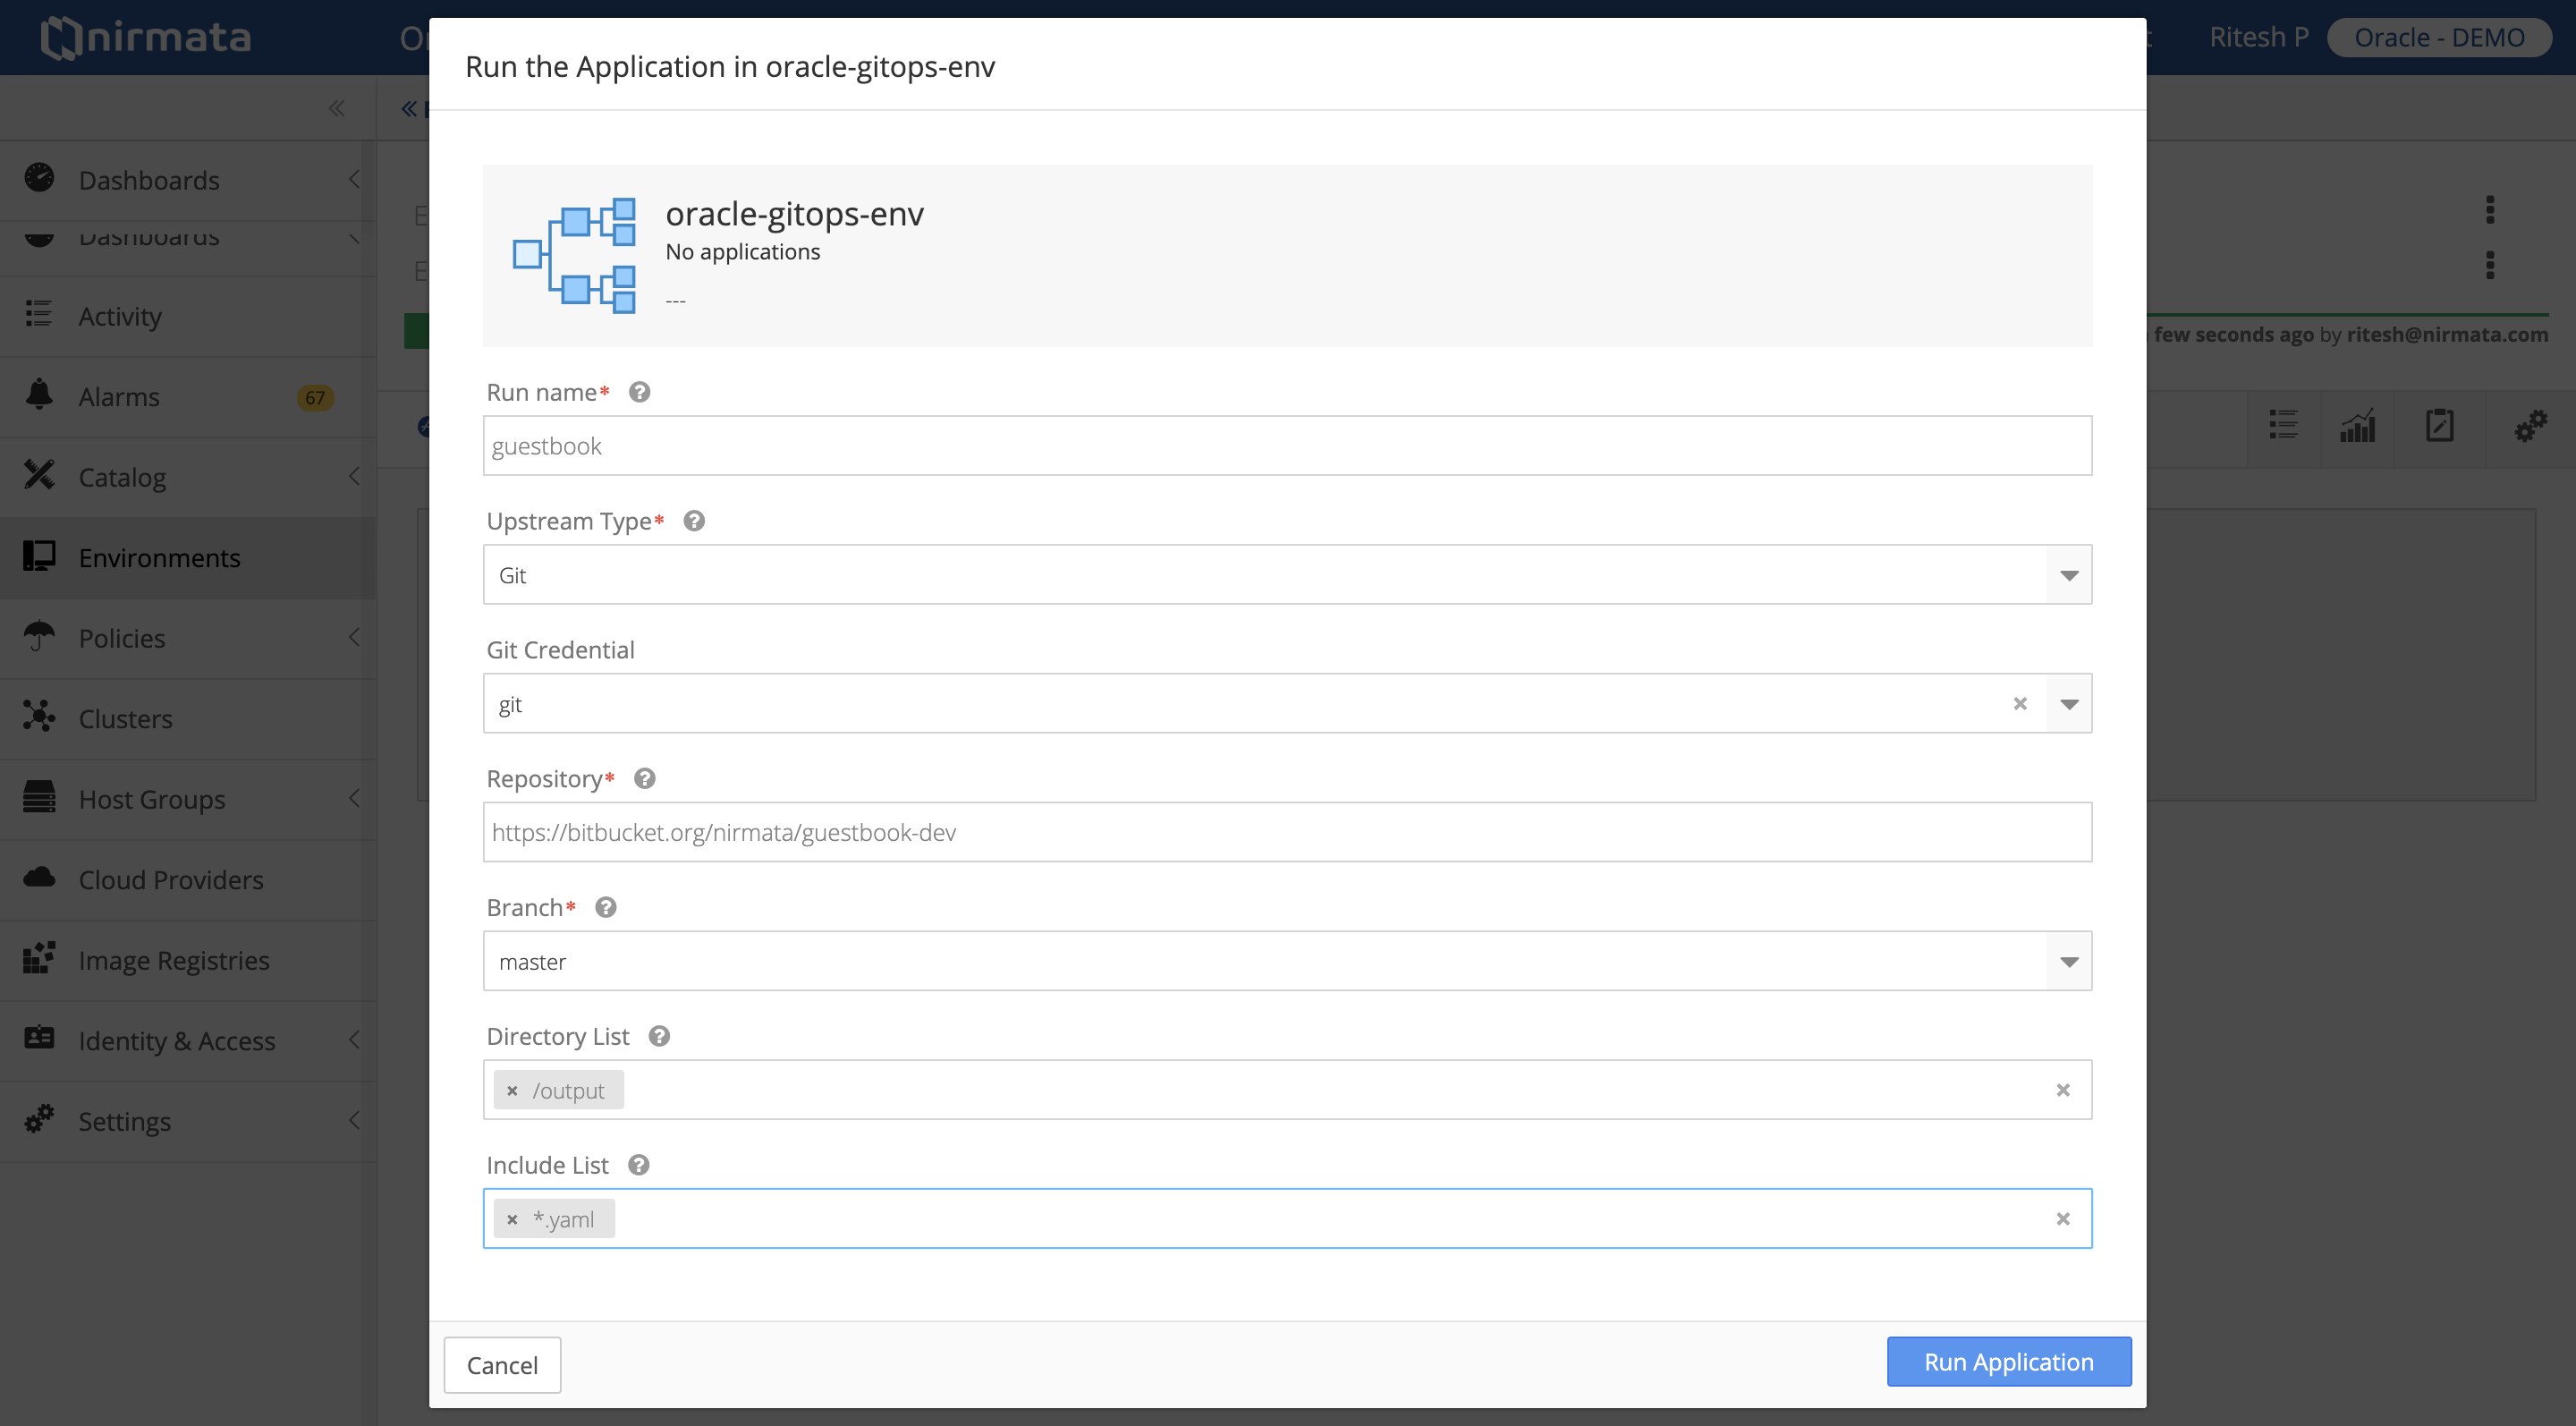Viewport: 2576px width, 1426px height.
Task: Collapse the sidebar with the double-chevron
Action: [336, 108]
